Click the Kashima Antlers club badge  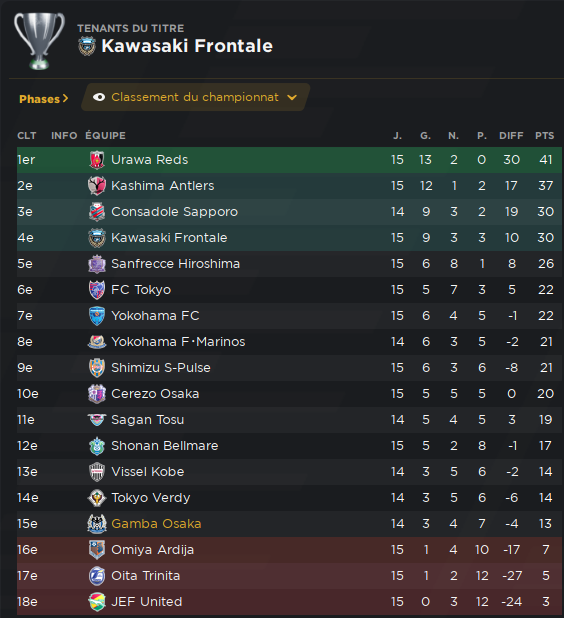coord(97,186)
